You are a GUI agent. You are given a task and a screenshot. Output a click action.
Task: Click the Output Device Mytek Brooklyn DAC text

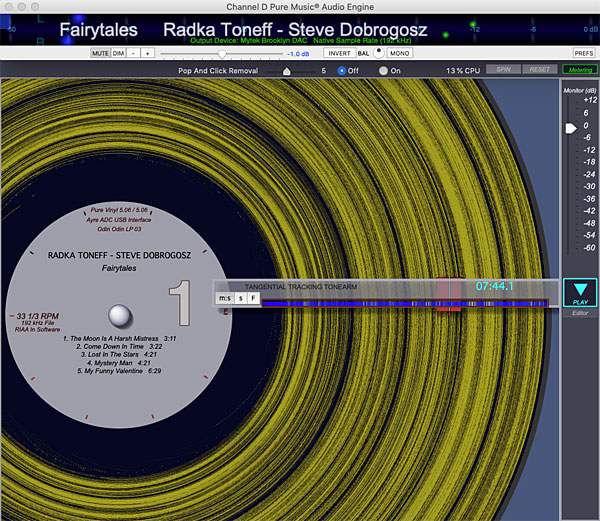[x=248, y=41]
